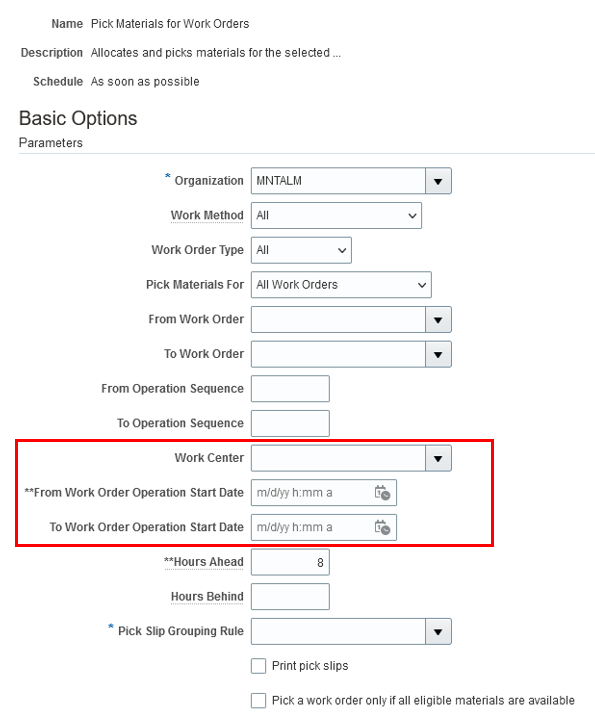The width and height of the screenshot is (595, 719).
Task: Open calendar for From Work Order Operation Start Date
Action: point(382,493)
